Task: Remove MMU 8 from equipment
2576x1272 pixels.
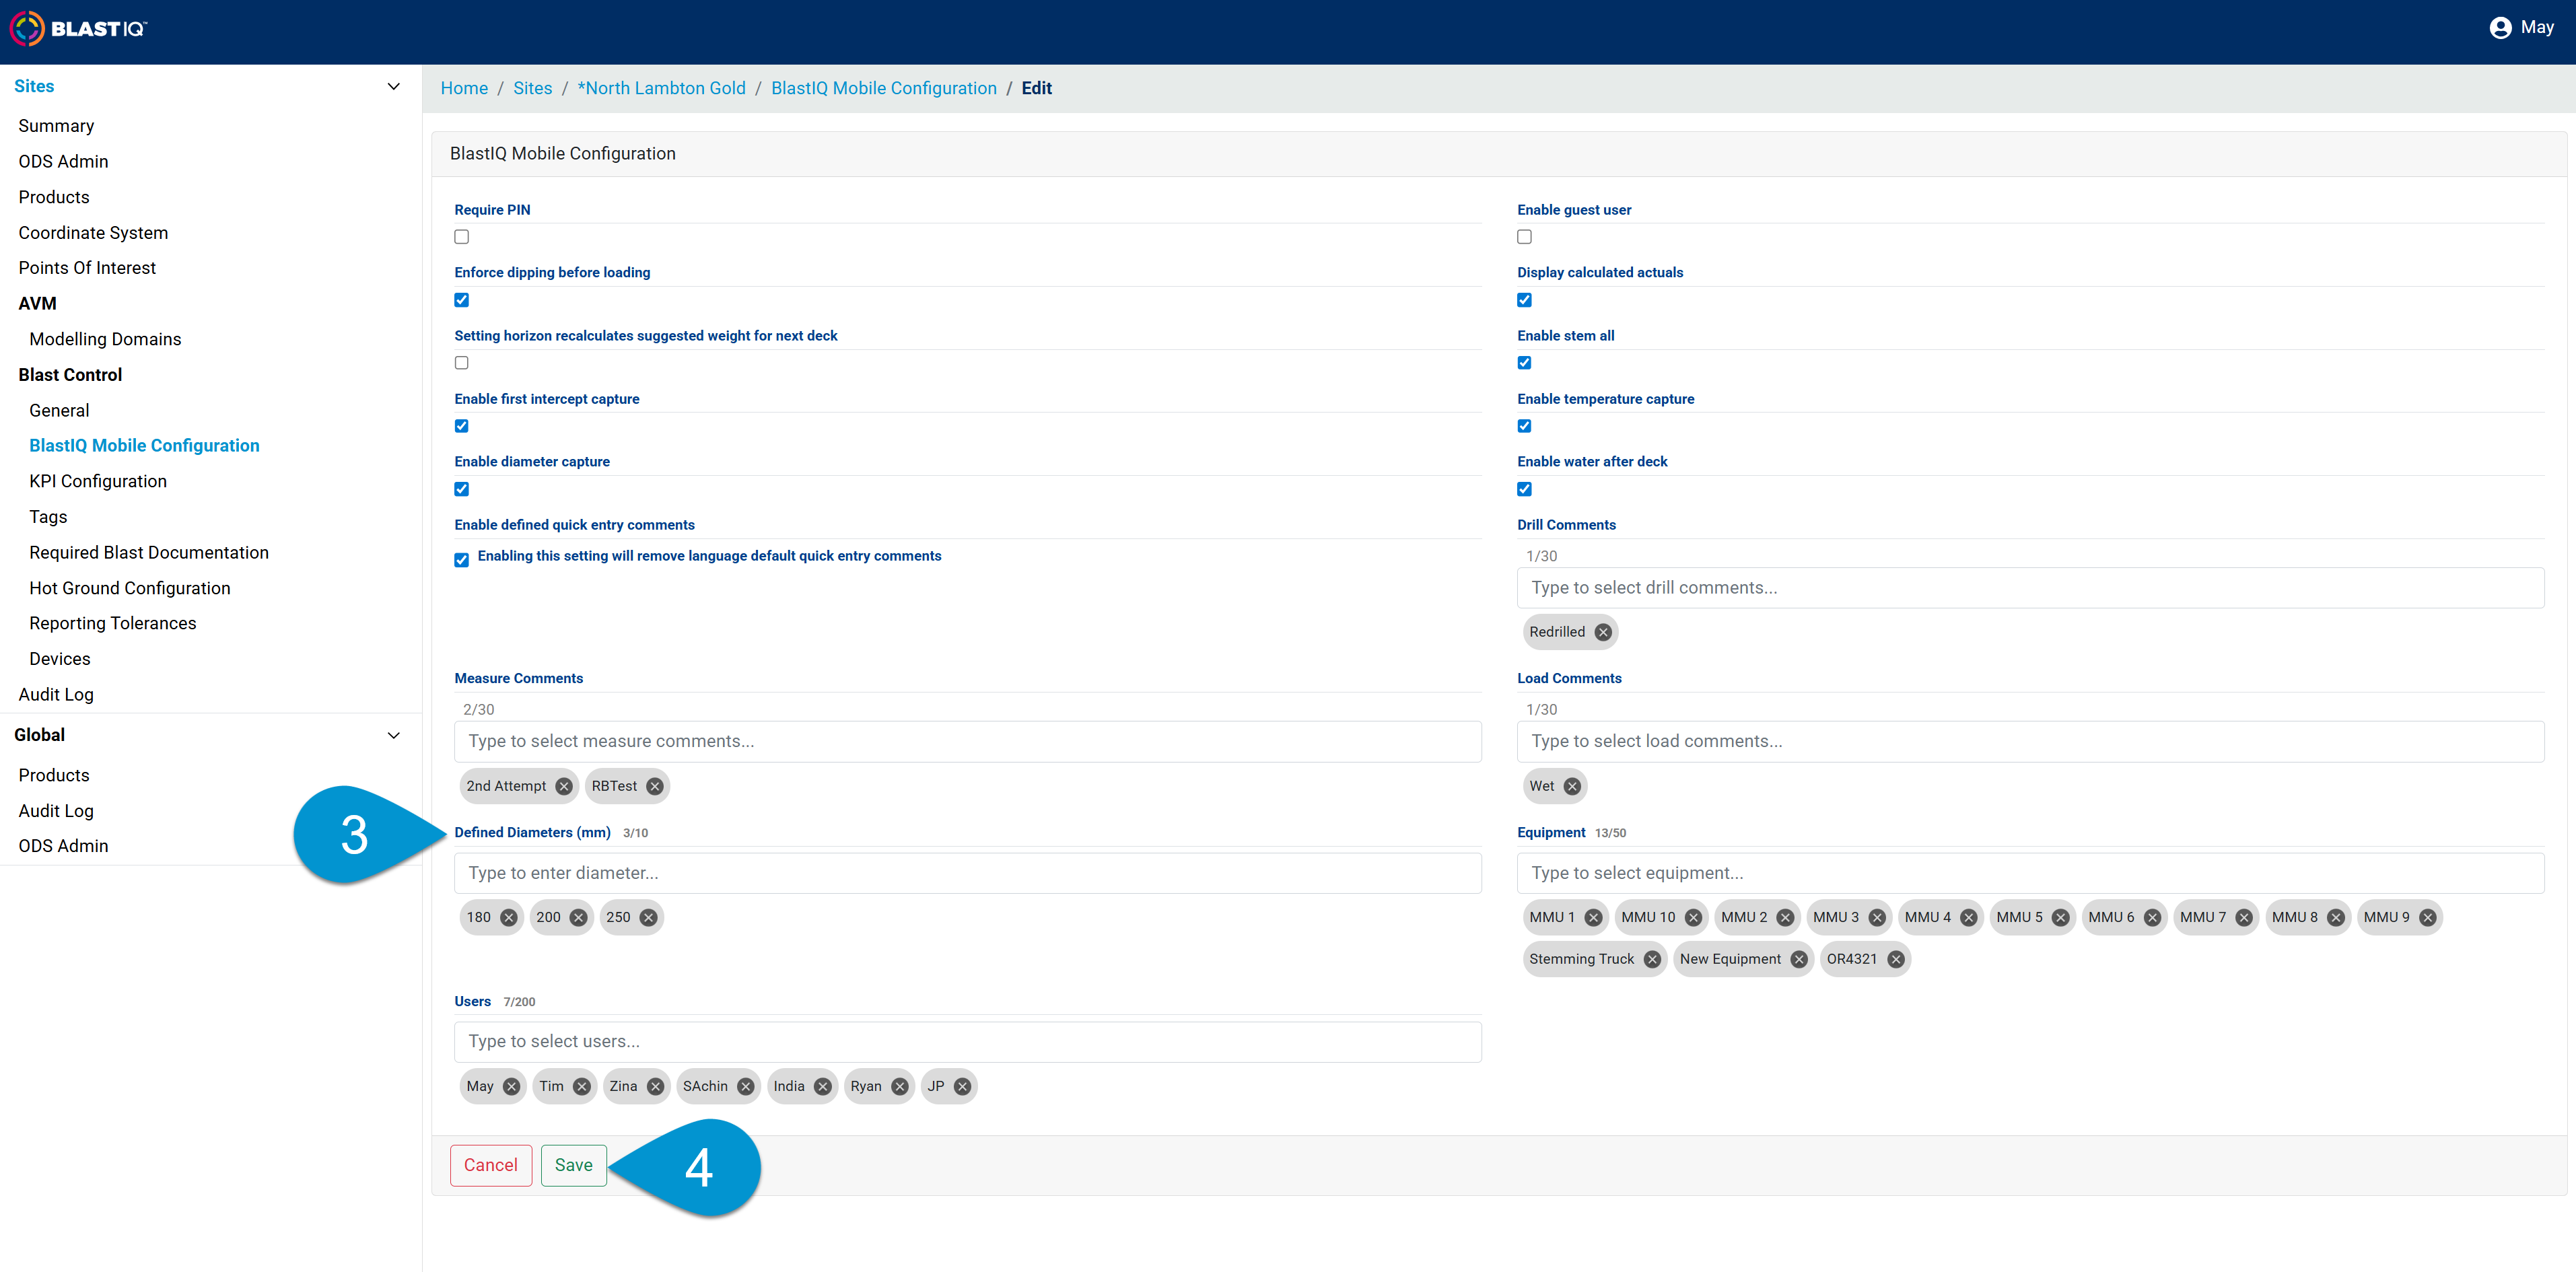Action: click(2336, 917)
